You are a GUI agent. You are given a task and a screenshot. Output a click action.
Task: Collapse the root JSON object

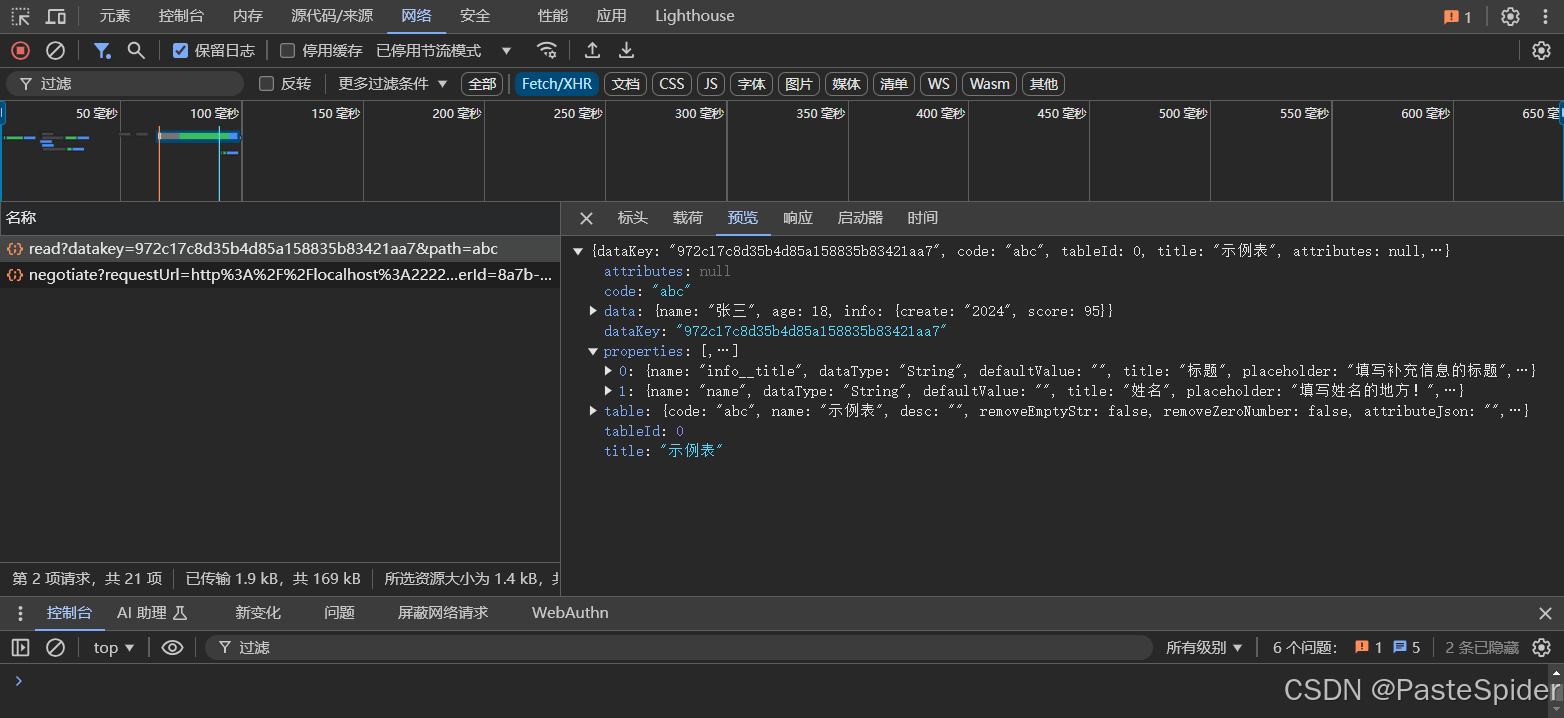[x=578, y=251]
